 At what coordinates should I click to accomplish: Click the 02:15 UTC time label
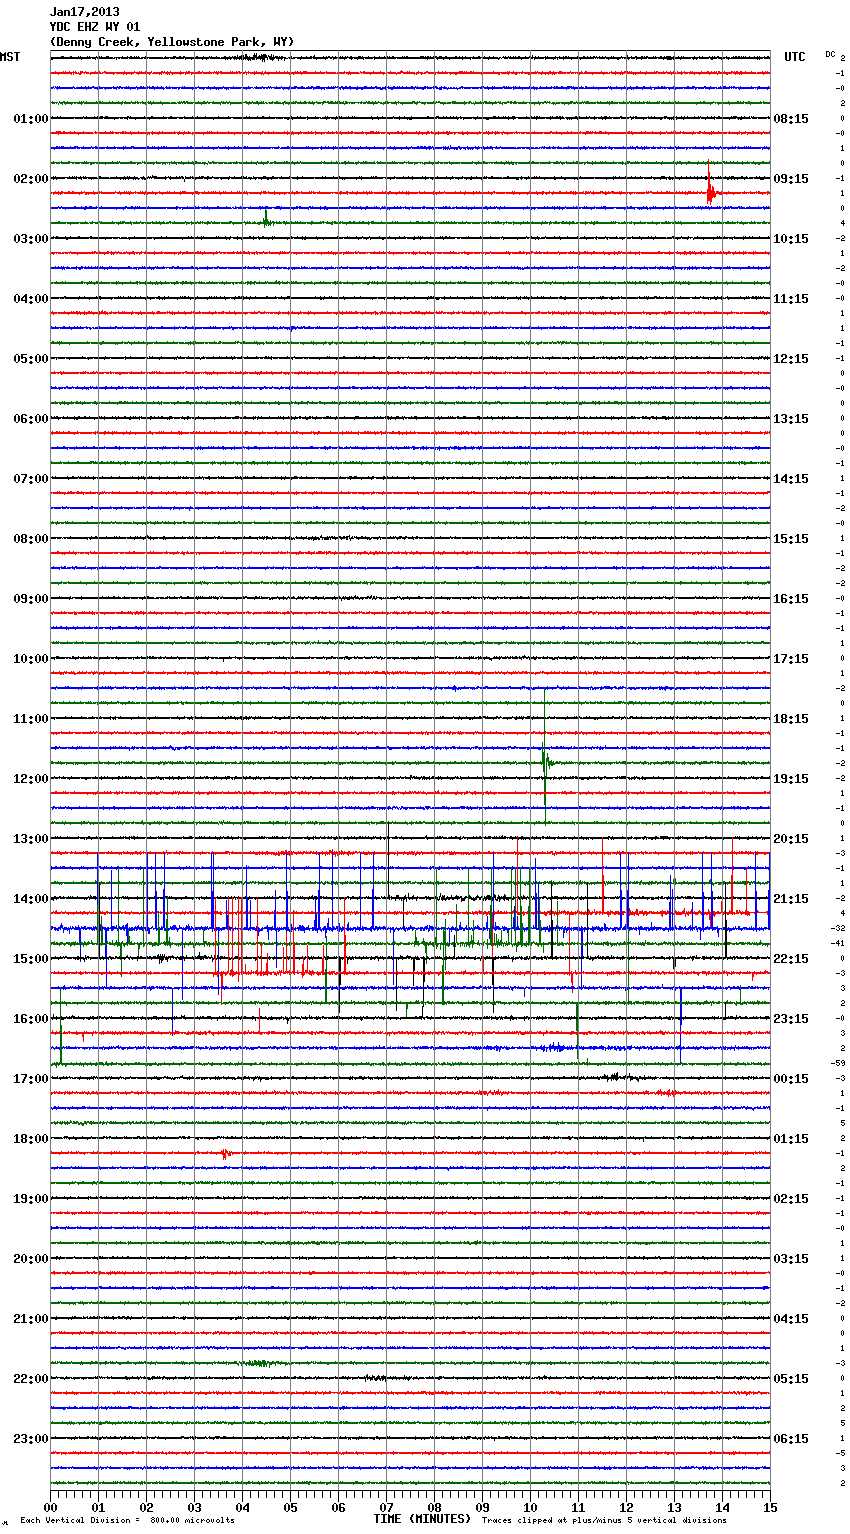791,1199
